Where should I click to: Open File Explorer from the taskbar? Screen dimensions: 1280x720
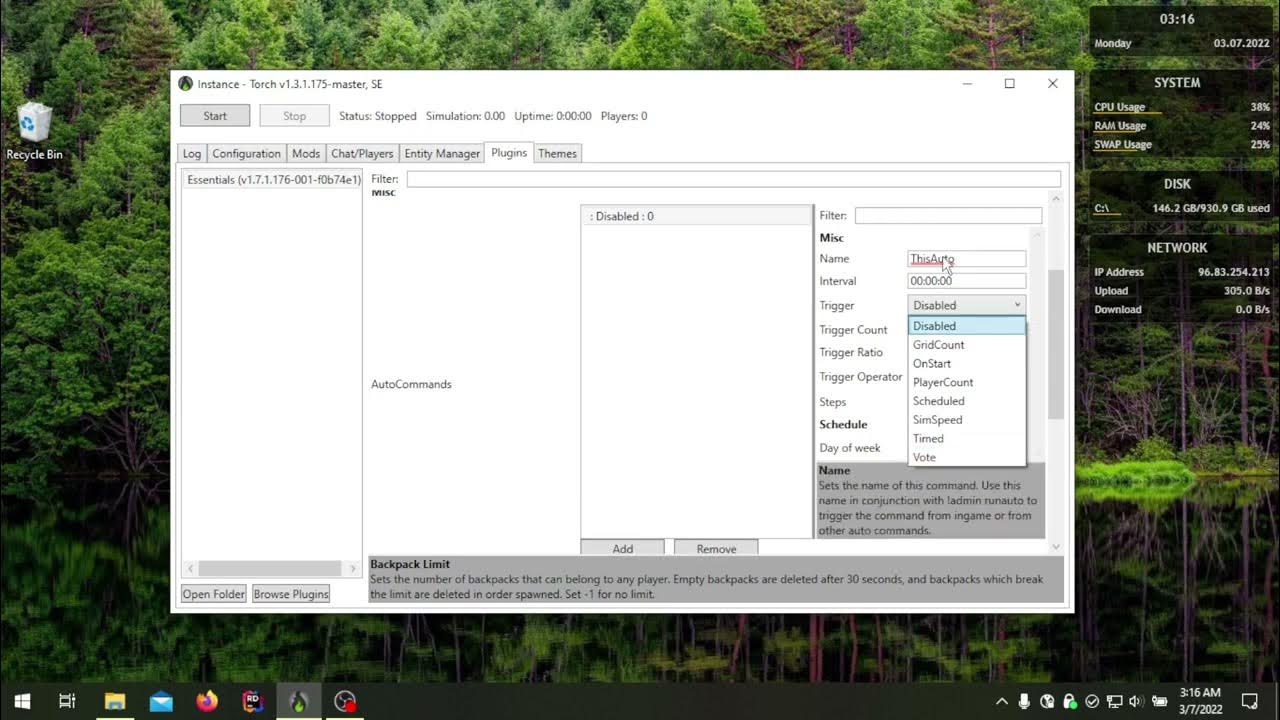115,701
